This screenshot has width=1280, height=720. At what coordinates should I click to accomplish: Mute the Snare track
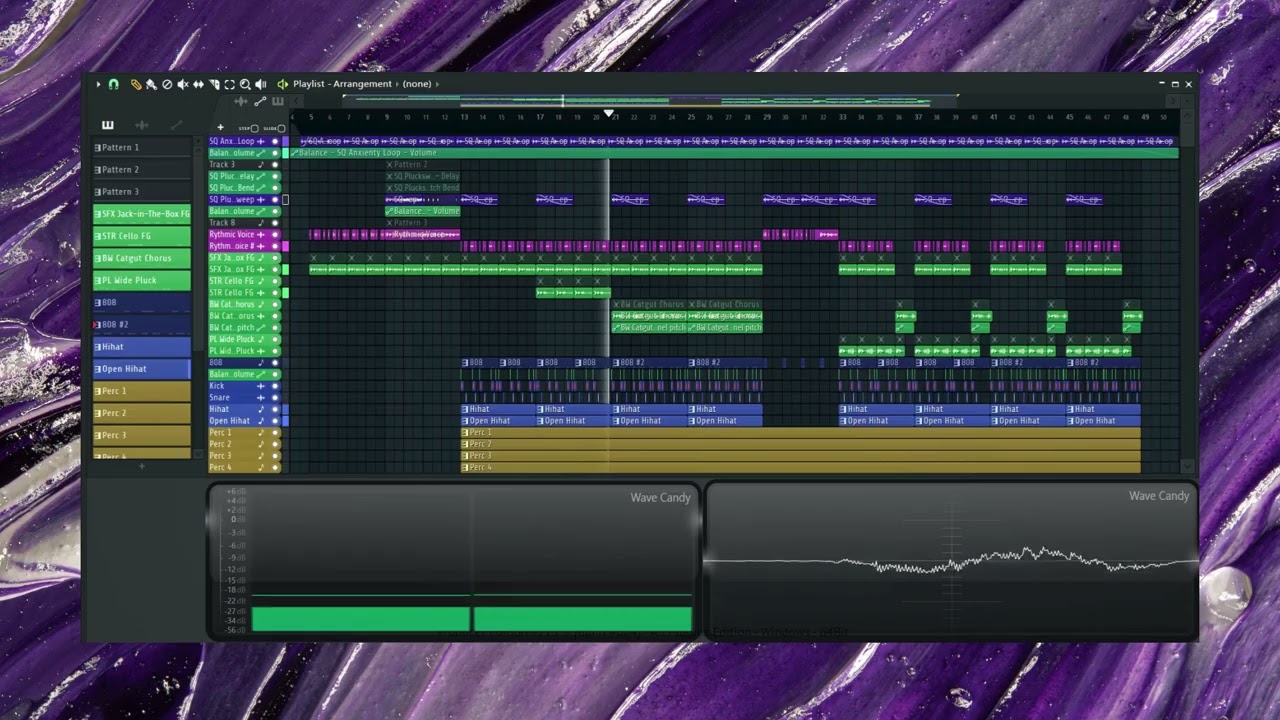point(275,397)
